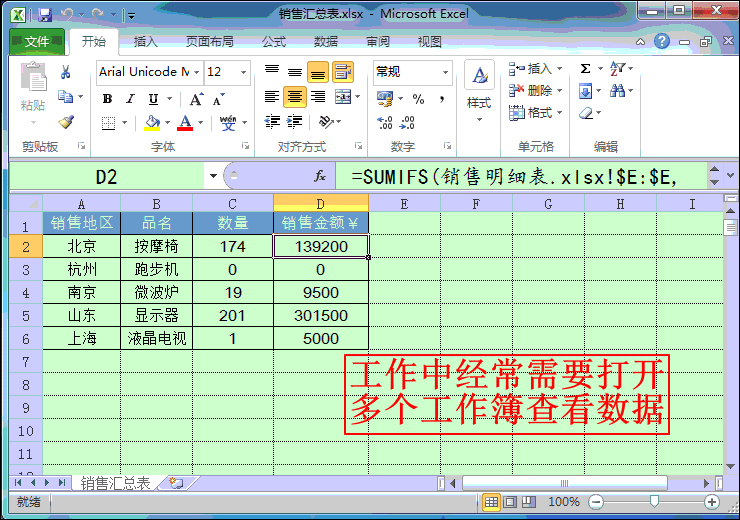Click the wén phonetic guide icon

pyautogui.click(x=228, y=123)
